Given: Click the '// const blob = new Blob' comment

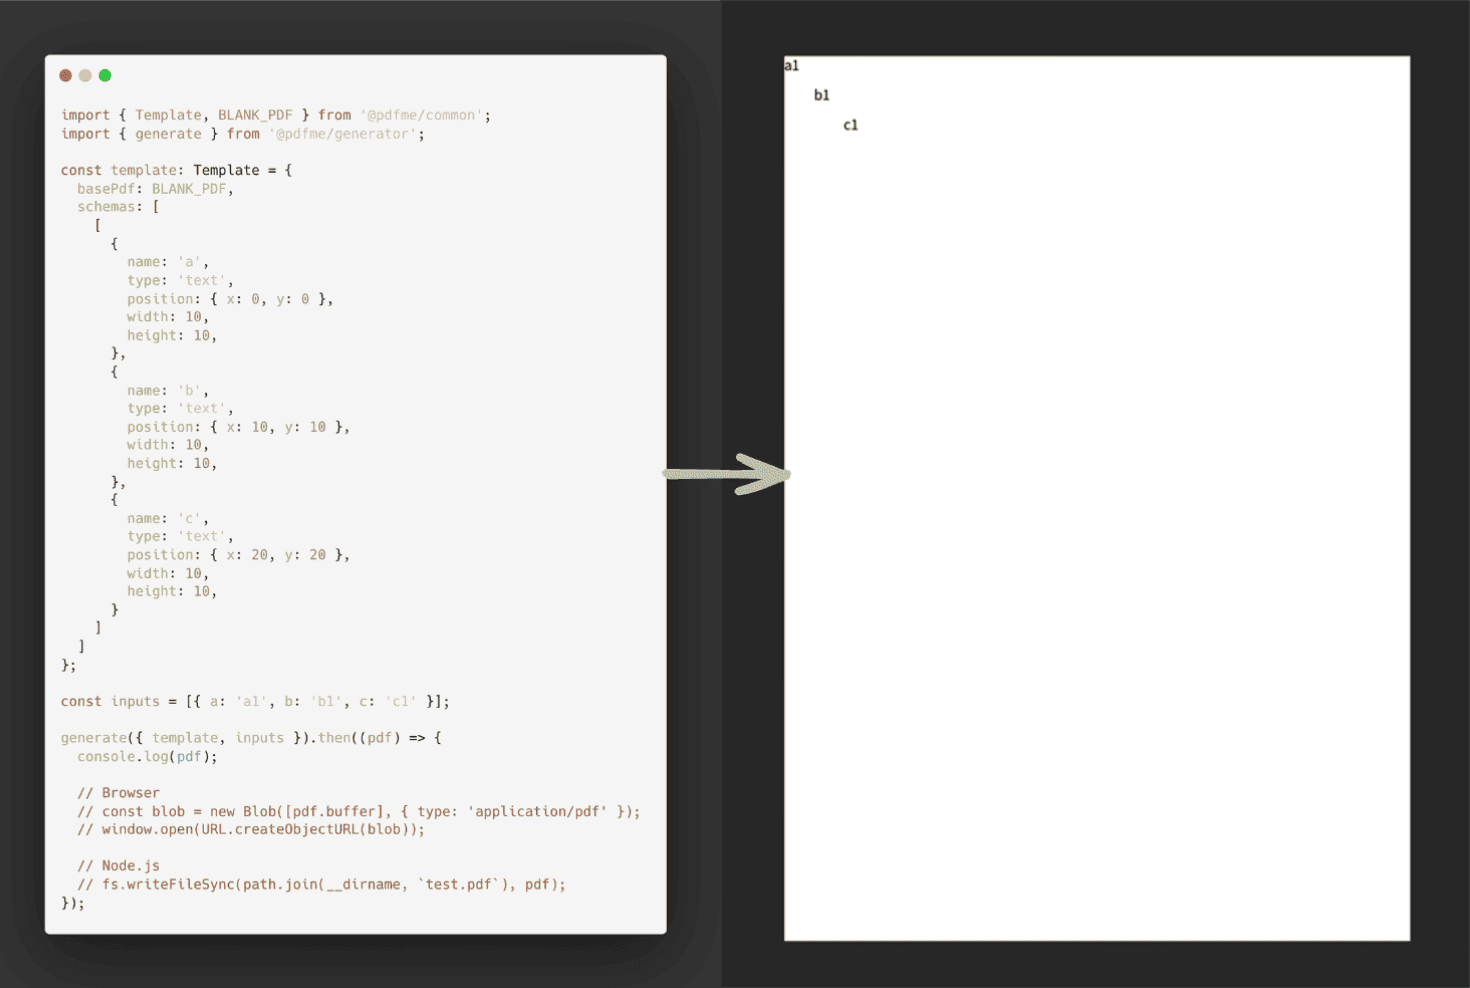Looking at the screenshot, I should 358,811.
